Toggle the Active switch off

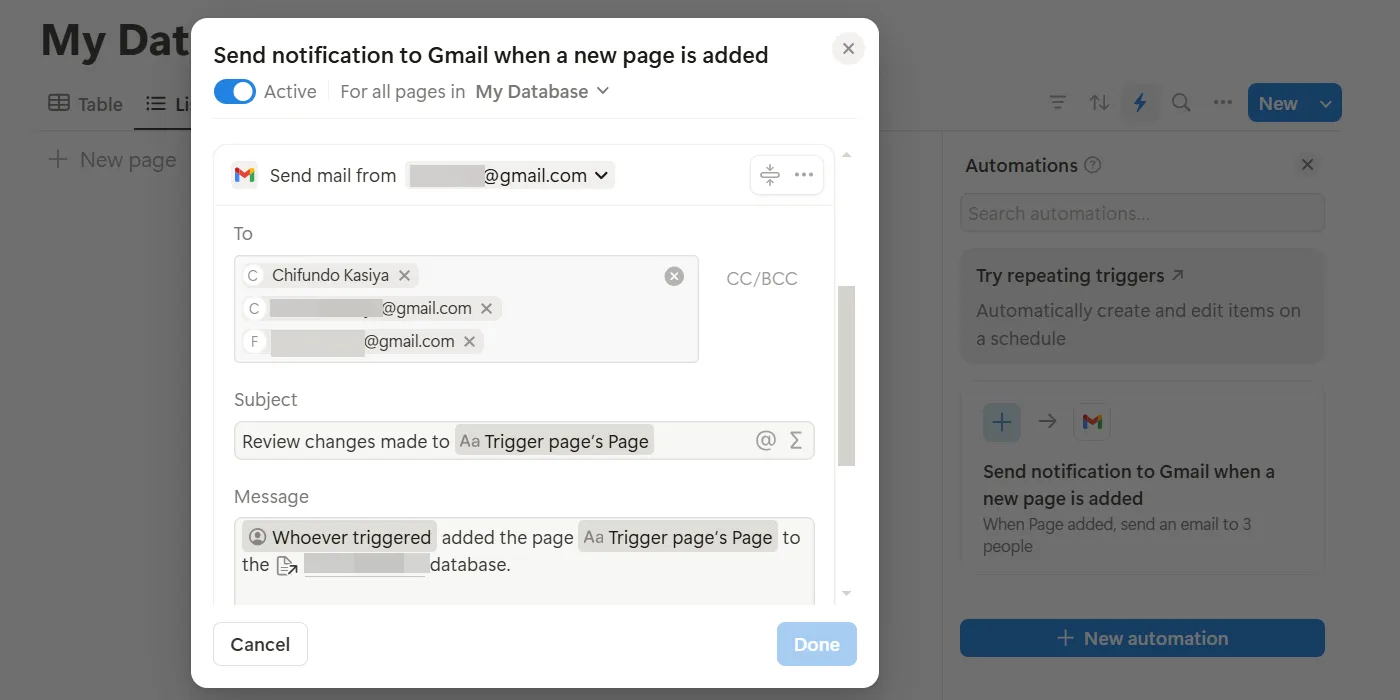[x=233, y=91]
